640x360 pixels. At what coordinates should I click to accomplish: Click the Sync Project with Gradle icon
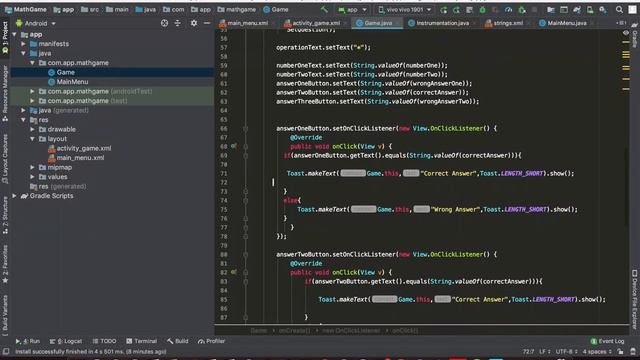pyautogui.click(x=577, y=9)
